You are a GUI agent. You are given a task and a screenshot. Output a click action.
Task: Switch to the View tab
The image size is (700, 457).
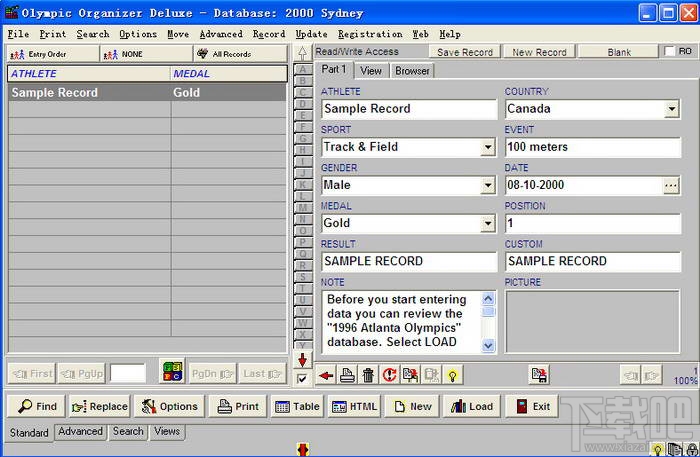click(371, 71)
